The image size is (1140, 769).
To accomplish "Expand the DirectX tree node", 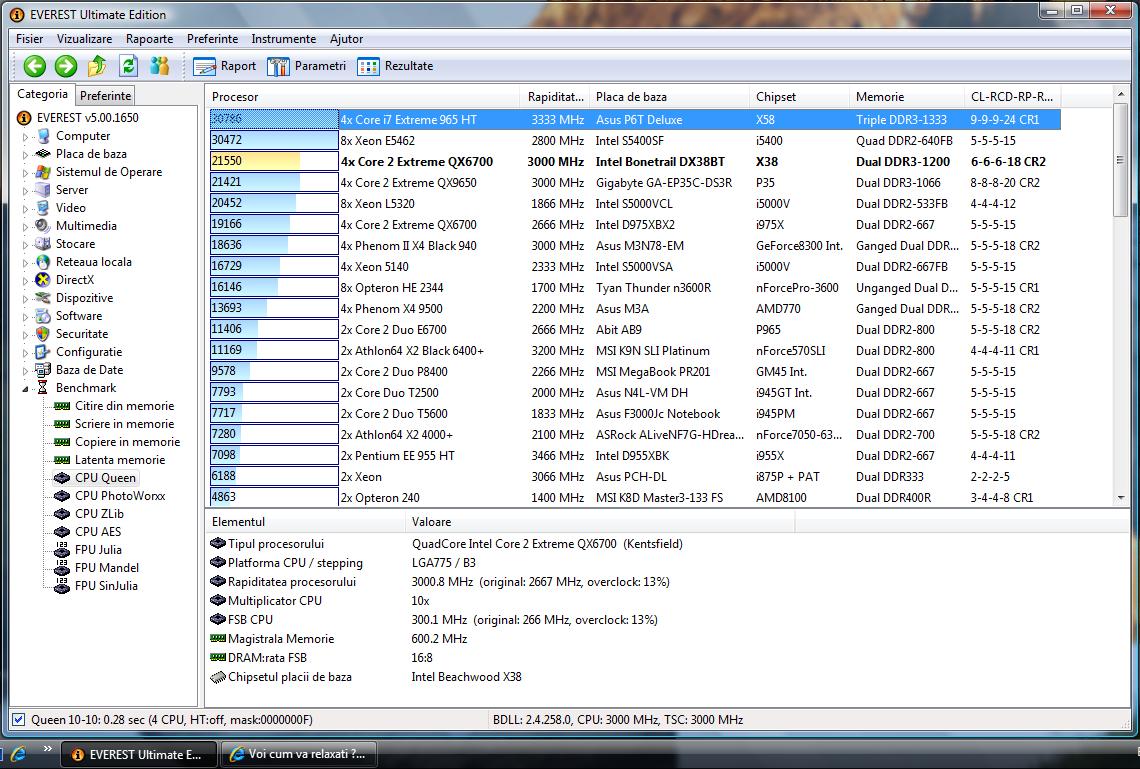I will (x=25, y=281).
